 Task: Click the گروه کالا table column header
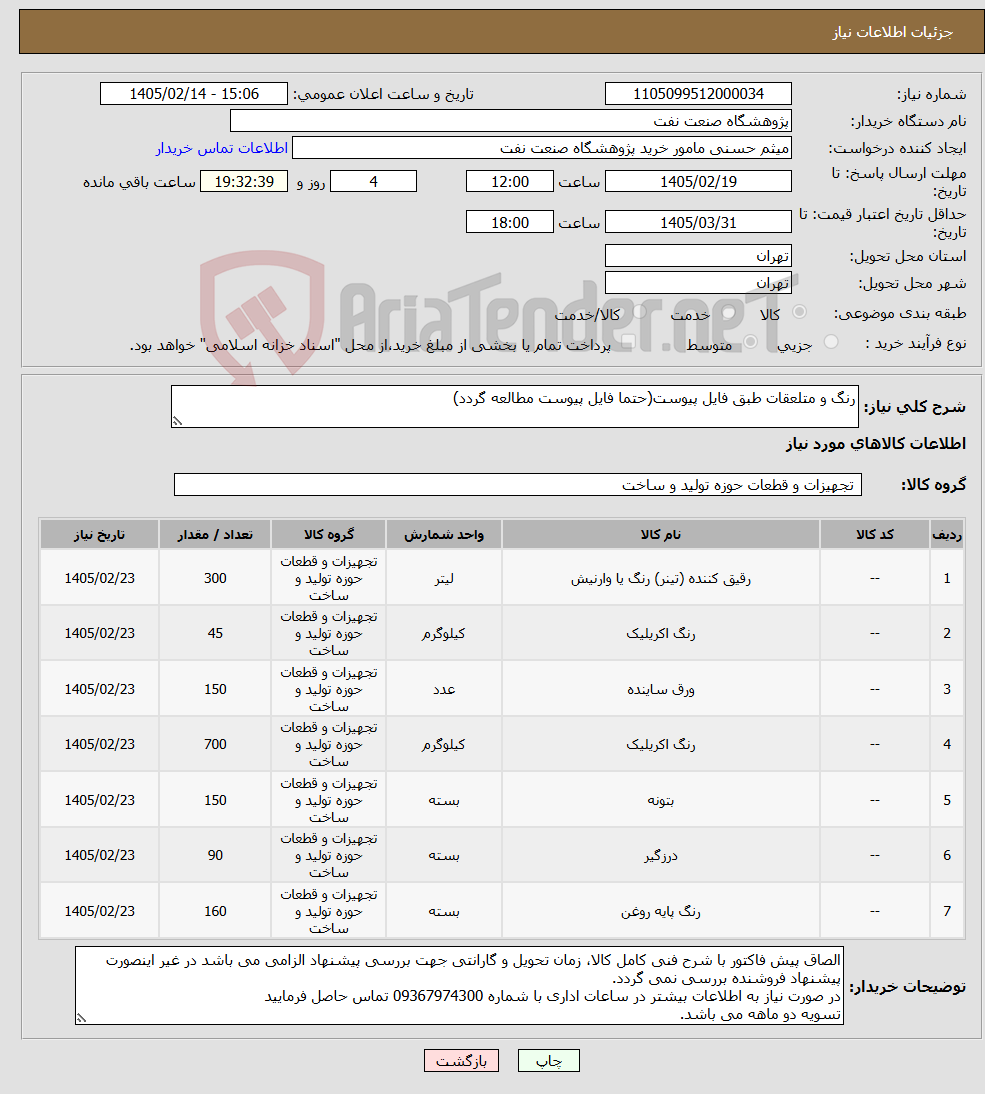click(329, 534)
